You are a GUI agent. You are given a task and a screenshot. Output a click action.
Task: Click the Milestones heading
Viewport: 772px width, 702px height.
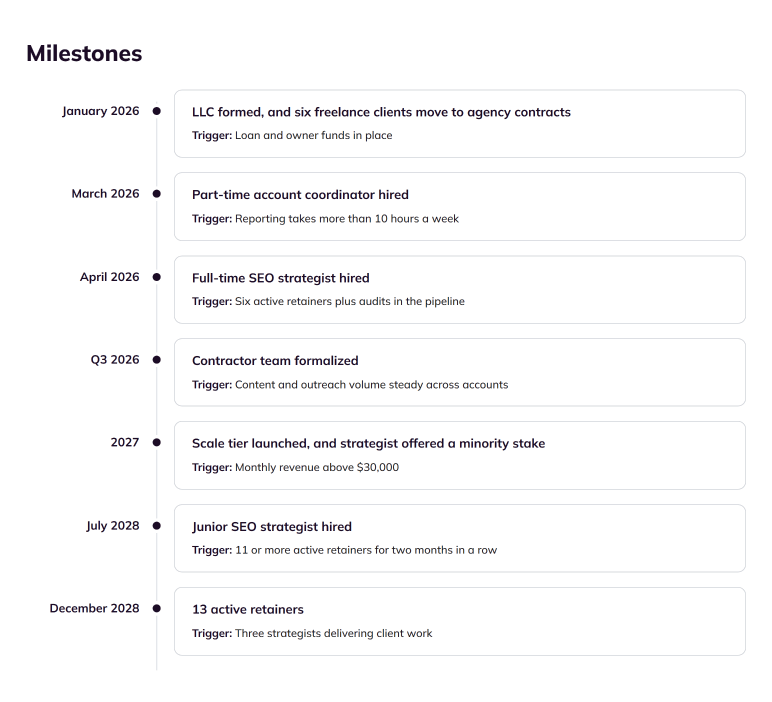pos(84,53)
